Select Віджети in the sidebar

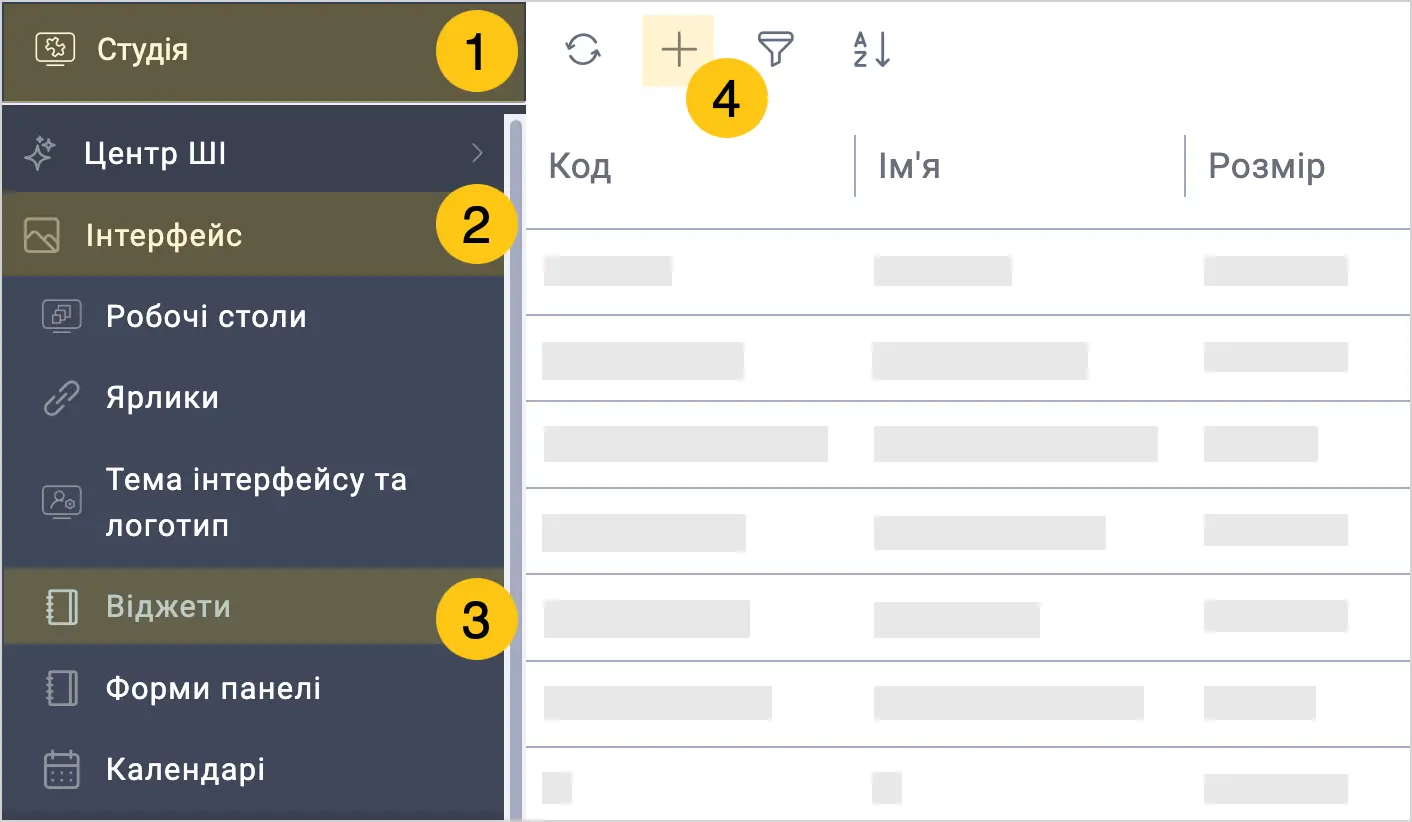coord(253,607)
